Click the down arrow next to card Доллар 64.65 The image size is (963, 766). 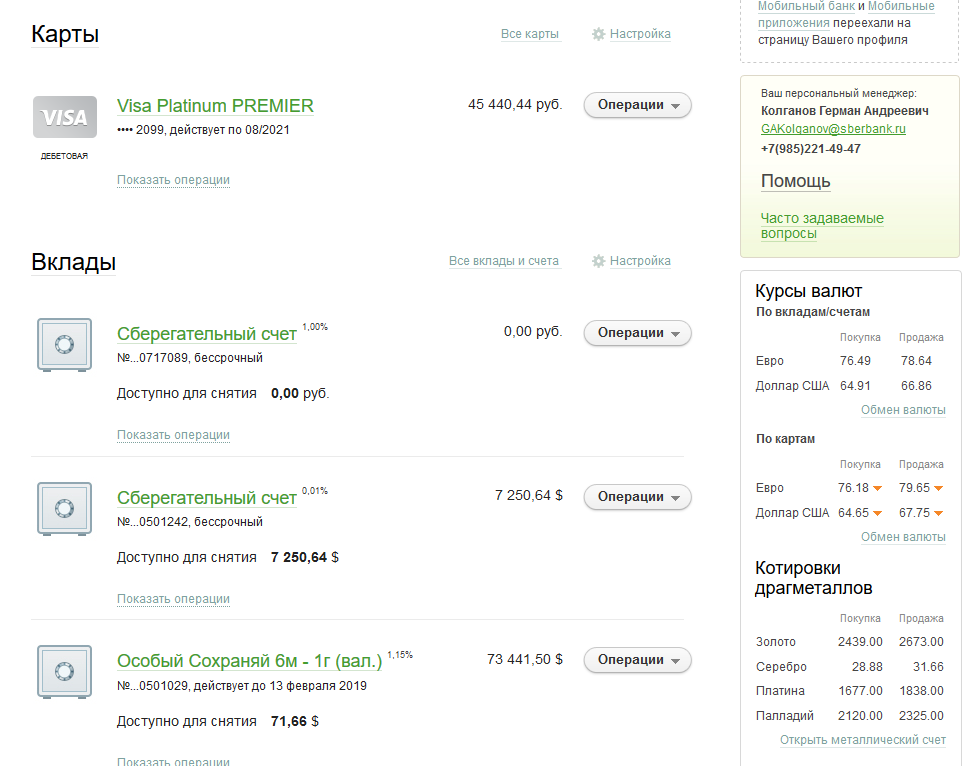coord(878,513)
